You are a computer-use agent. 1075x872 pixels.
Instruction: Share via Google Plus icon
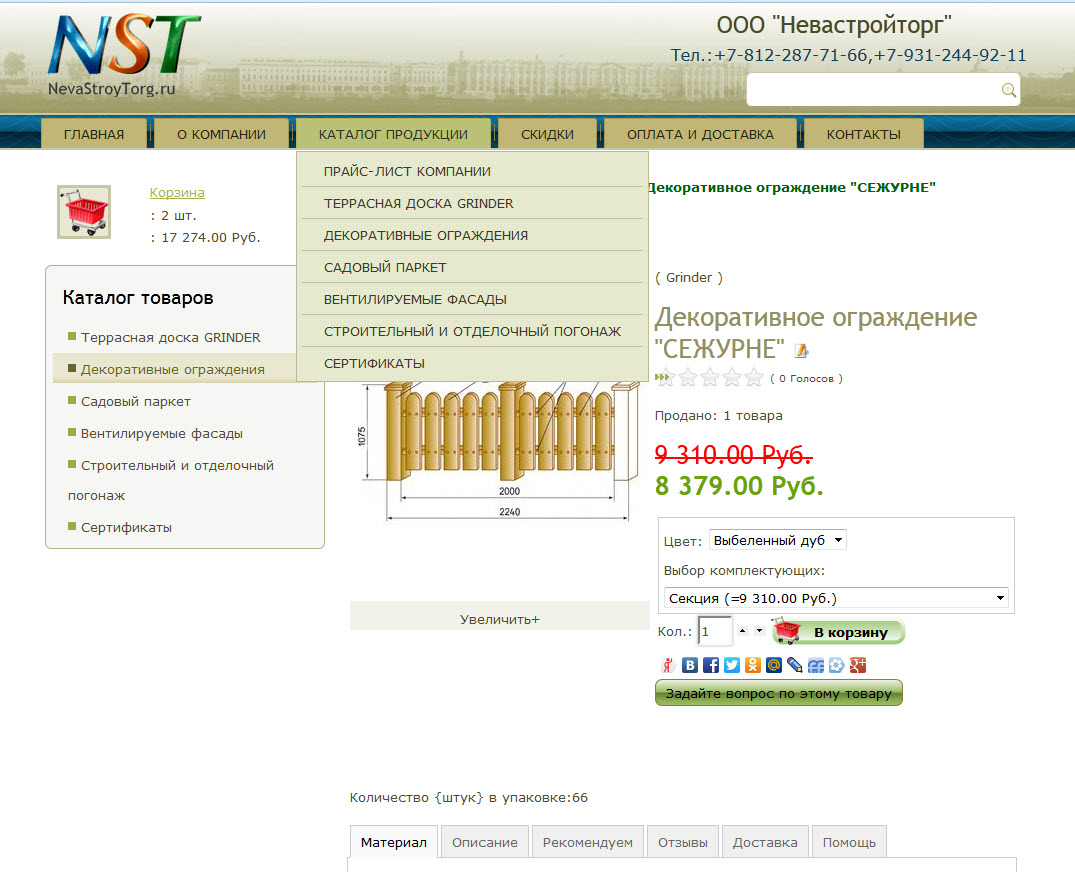pos(858,665)
